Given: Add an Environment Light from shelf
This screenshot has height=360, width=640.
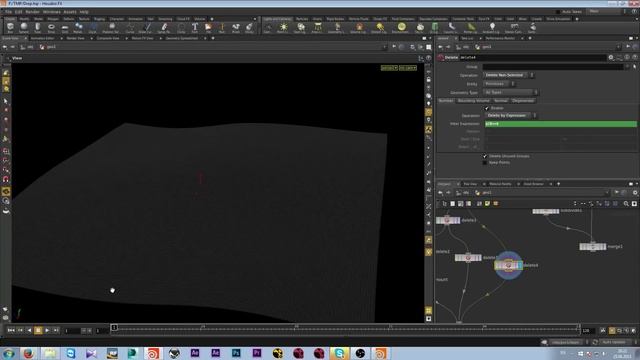Looking at the screenshot, I should point(401,28).
